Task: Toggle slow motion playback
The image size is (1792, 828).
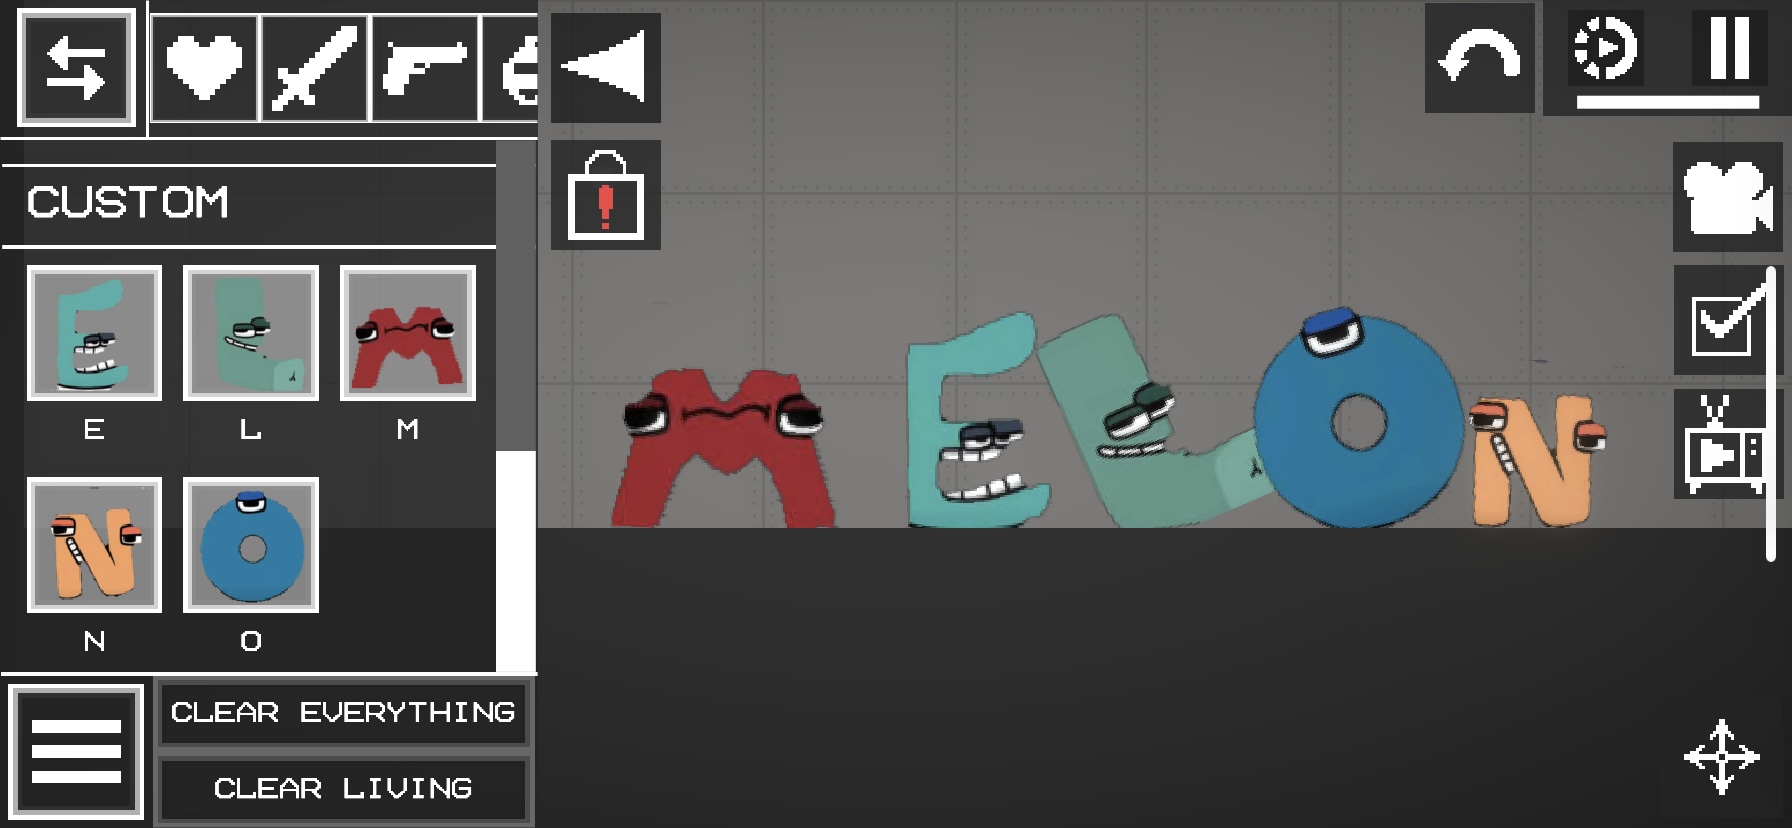Action: pyautogui.click(x=1606, y=48)
